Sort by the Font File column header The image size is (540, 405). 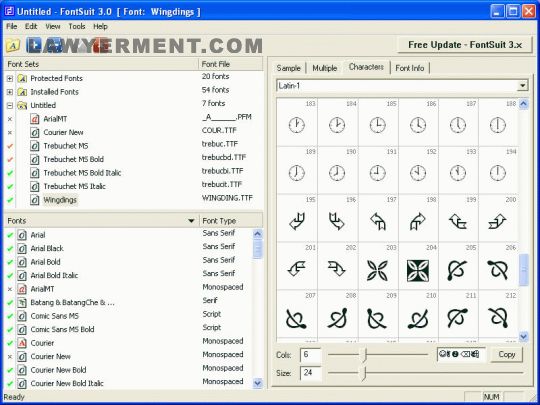(231, 64)
